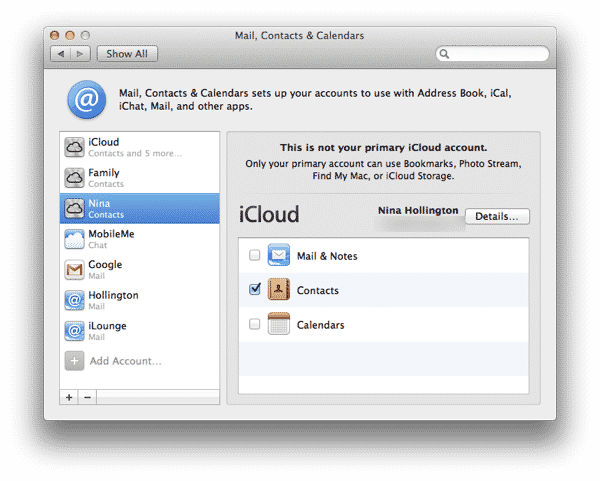
Task: Click the Calendars calendar icon
Action: click(x=279, y=324)
